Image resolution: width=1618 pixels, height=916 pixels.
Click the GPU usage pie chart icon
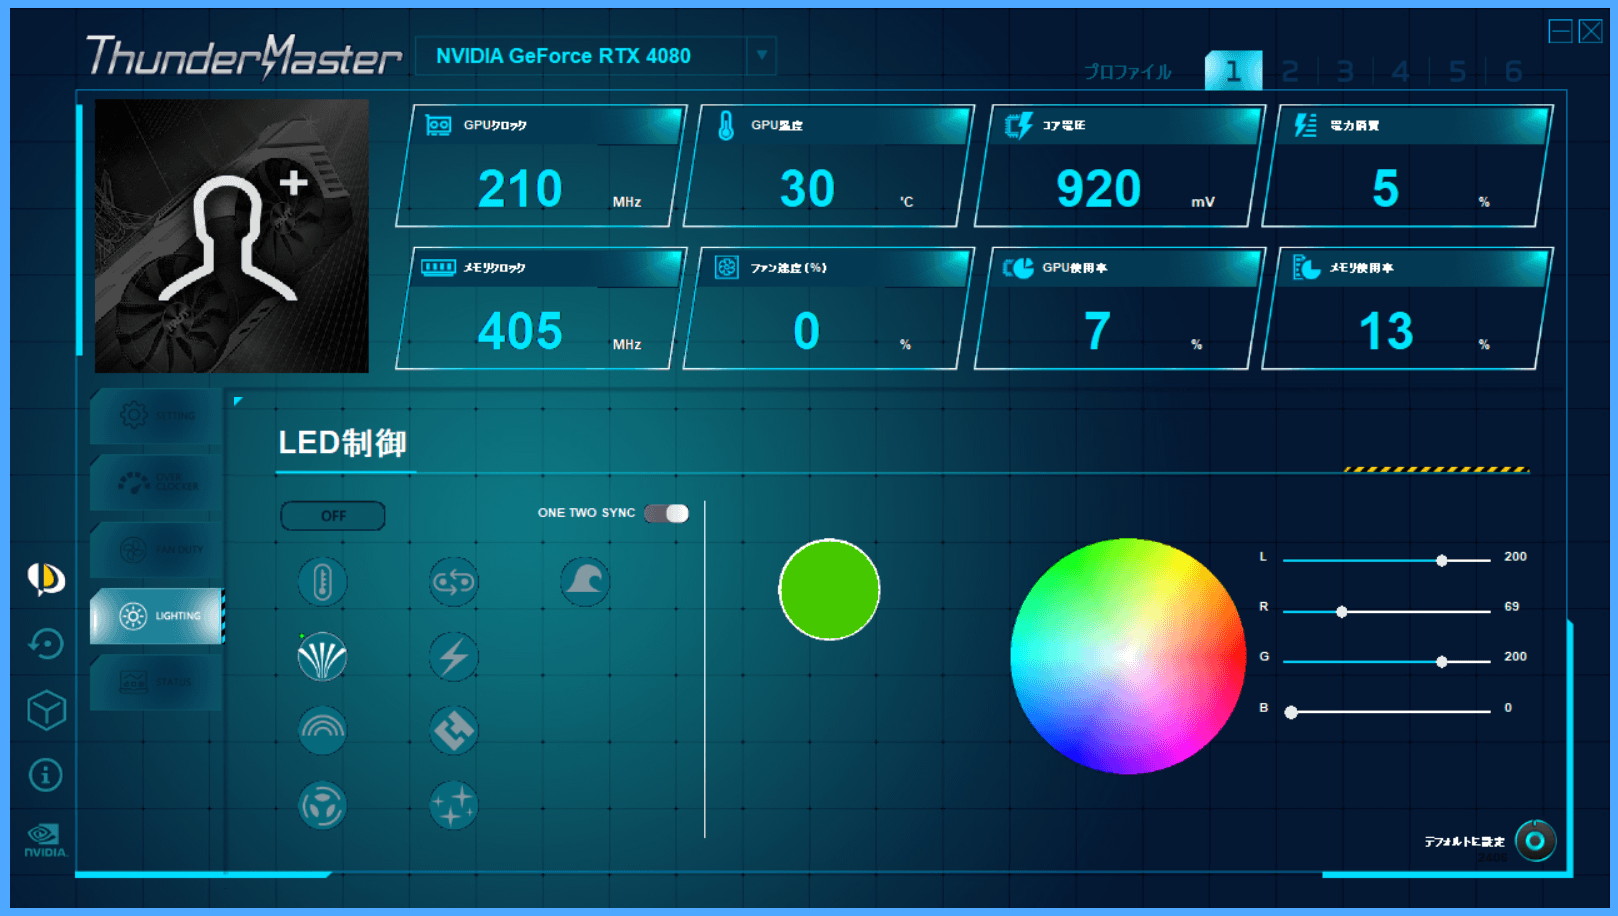1018,267
